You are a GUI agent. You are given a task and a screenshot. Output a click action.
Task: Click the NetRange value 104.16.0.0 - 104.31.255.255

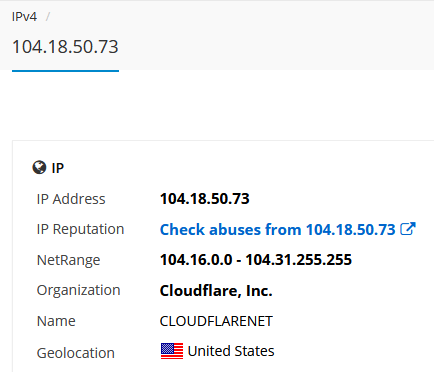coord(256,260)
